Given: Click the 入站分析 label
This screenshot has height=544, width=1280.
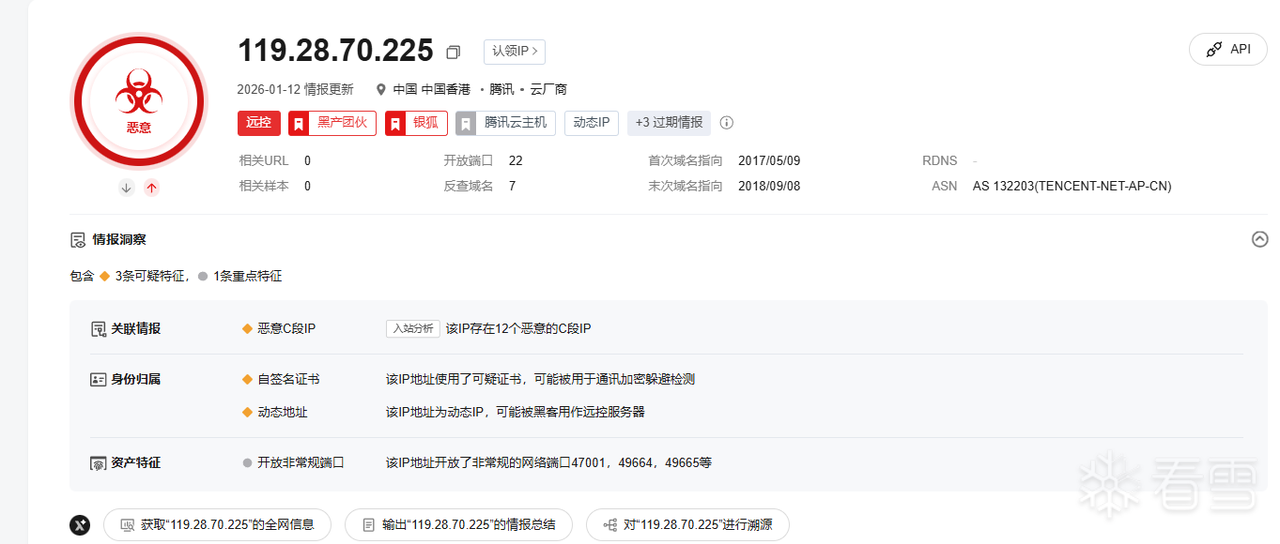Looking at the screenshot, I should 412,329.
